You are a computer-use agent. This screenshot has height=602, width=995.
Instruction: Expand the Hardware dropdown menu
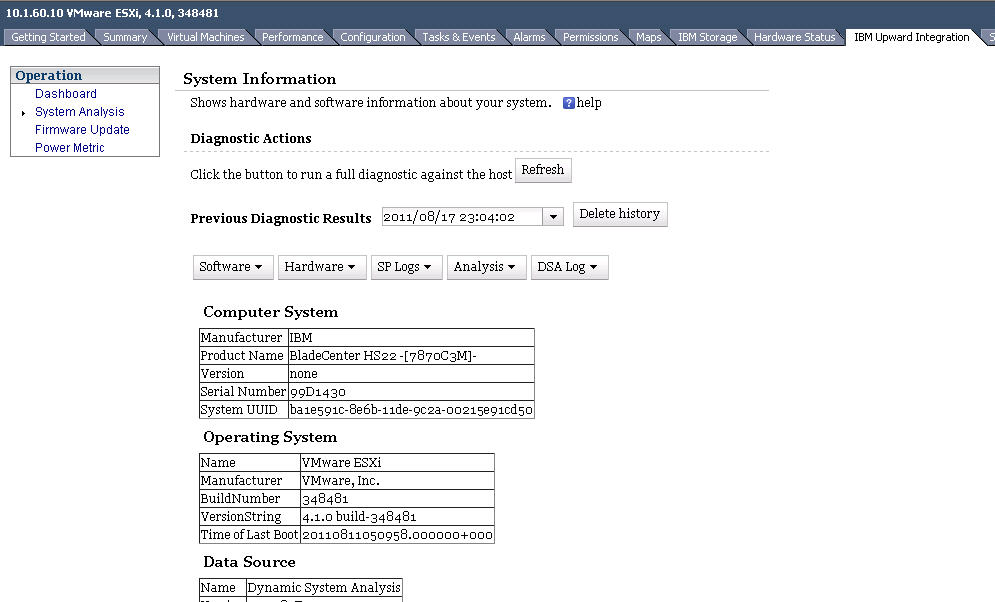tap(321, 267)
